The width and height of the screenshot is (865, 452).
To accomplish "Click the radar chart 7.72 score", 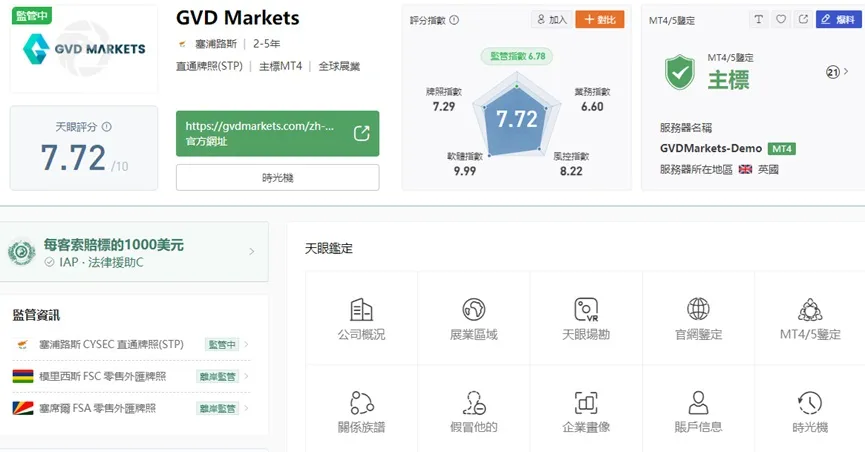I will click(x=516, y=119).
